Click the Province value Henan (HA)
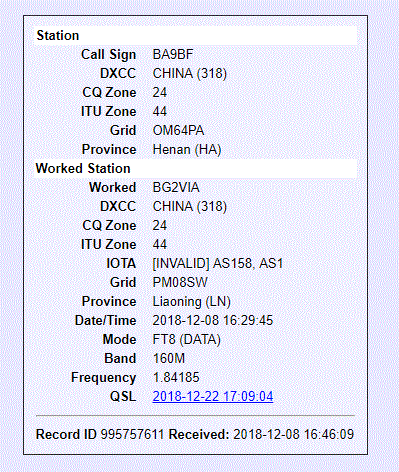Viewport: 399px width, 472px height. [x=187, y=149]
